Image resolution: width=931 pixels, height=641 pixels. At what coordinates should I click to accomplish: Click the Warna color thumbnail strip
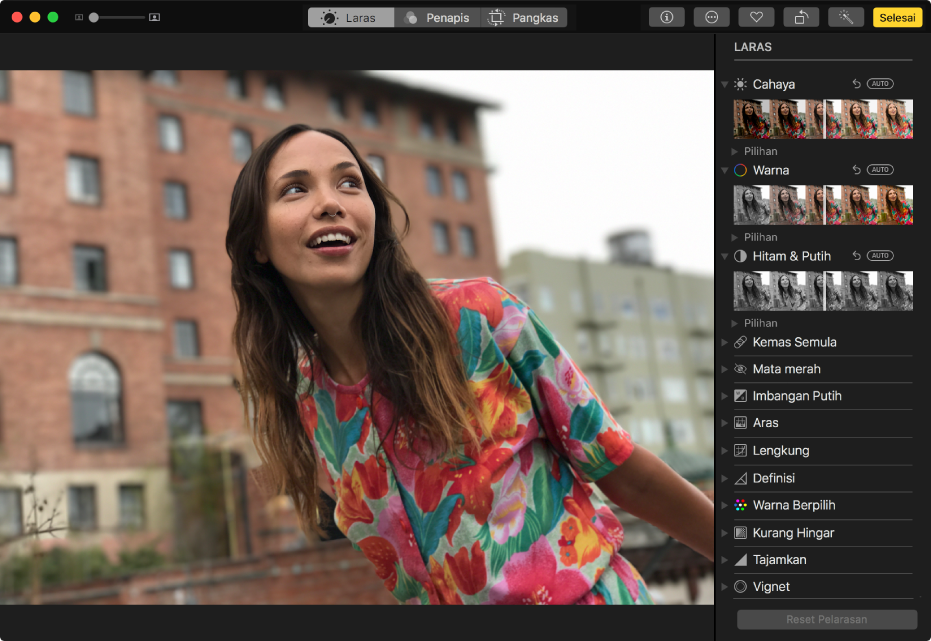pos(822,205)
